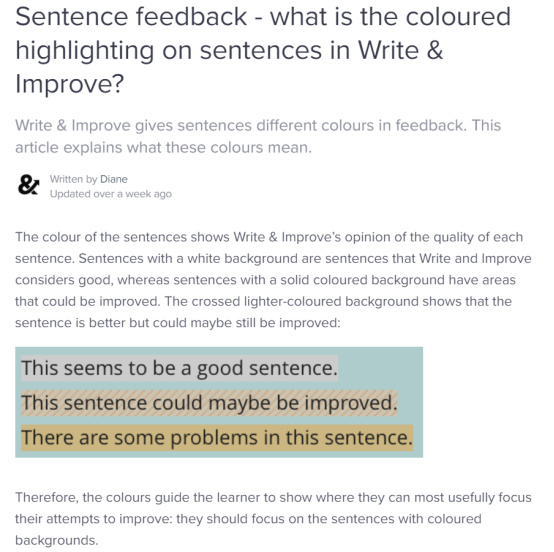The image size is (554, 552).
Task: Open the highlighted sentences example image
Action: 219,402
